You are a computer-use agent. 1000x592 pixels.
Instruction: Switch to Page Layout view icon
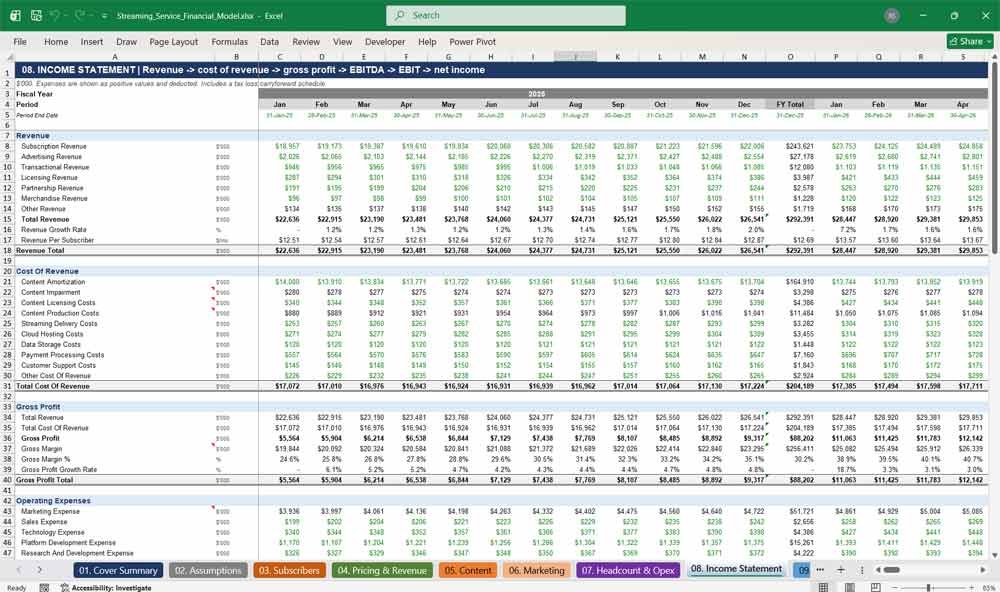[849, 588]
